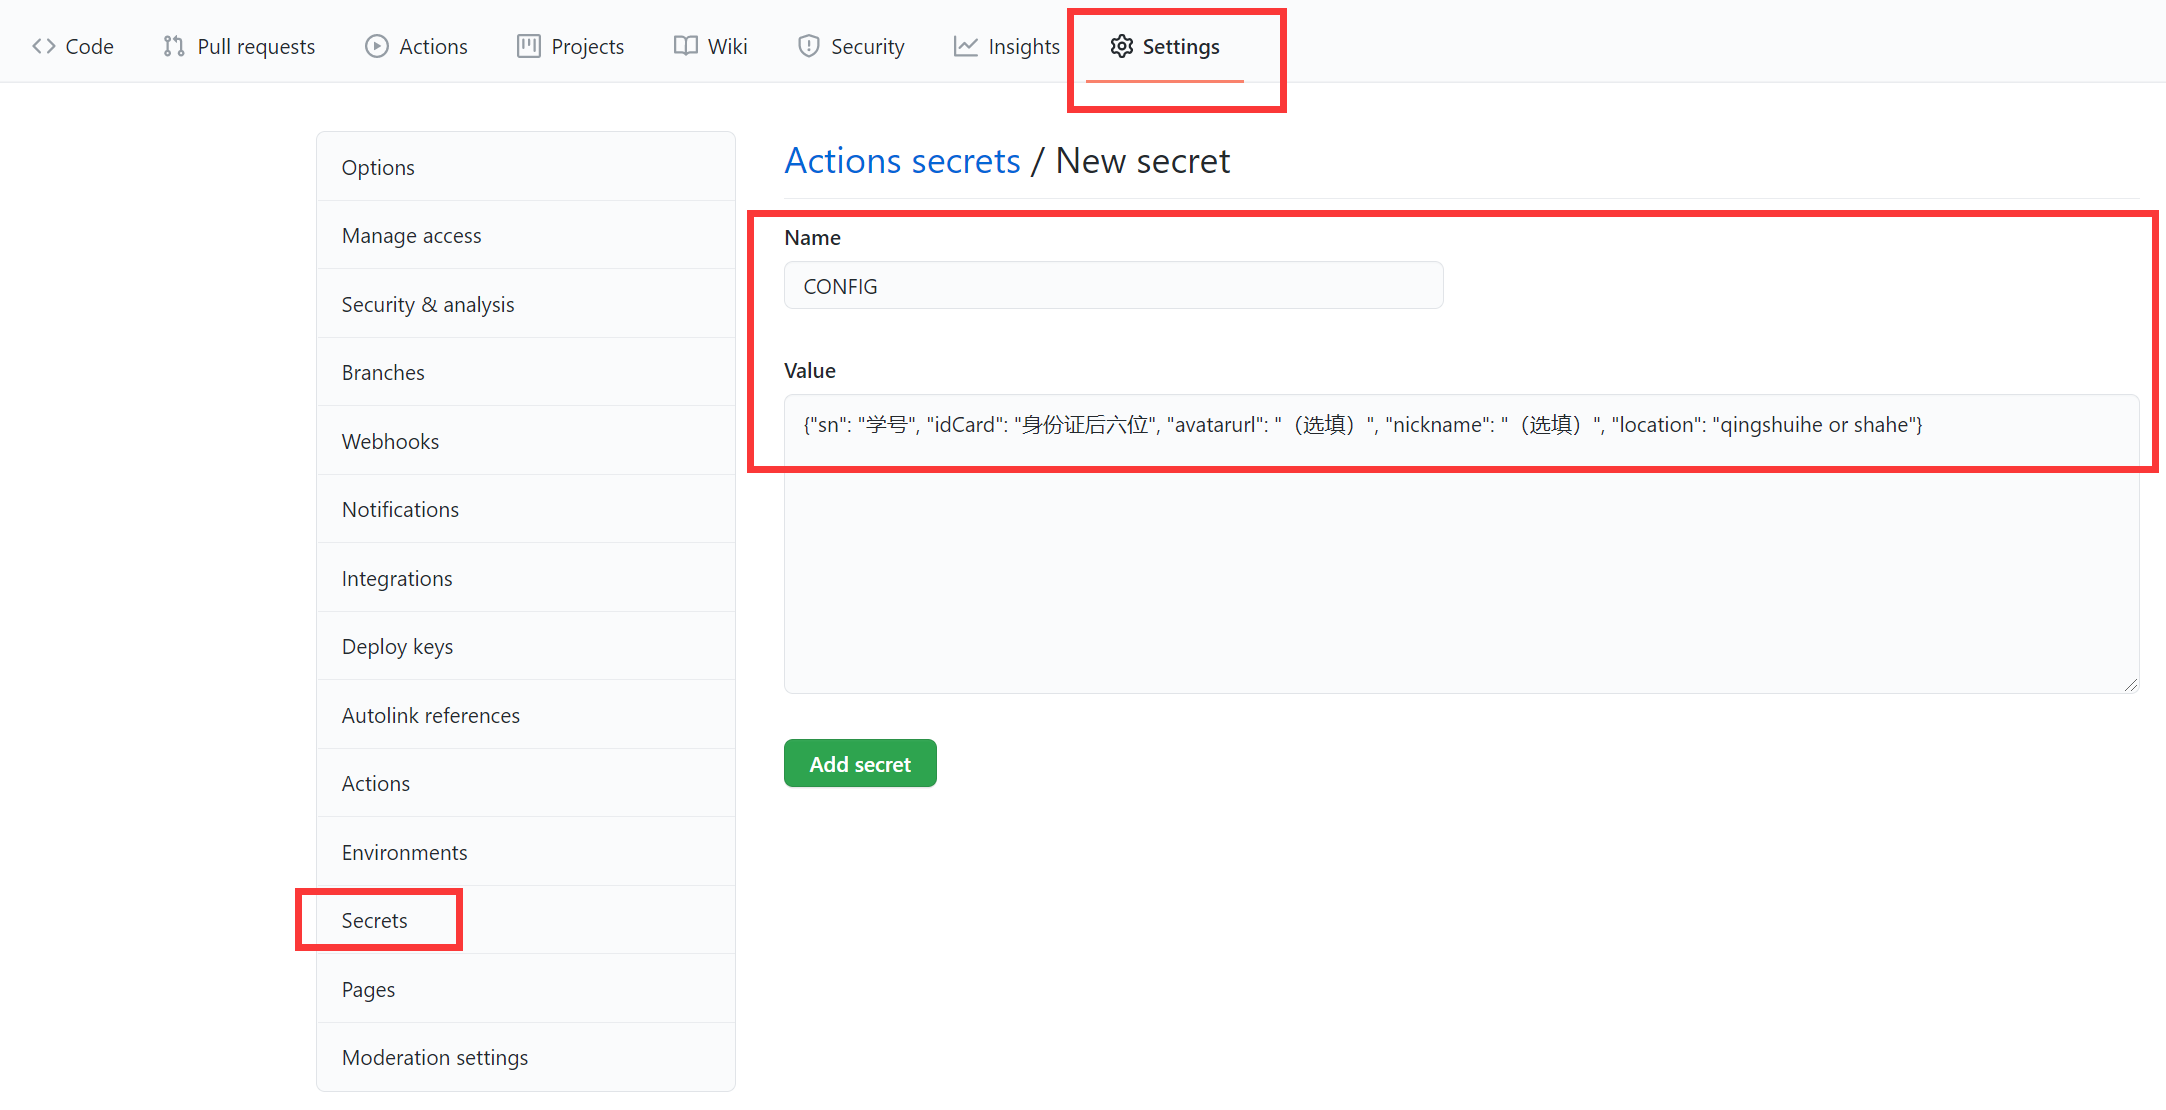Select Manage access in sidebar
The height and width of the screenshot is (1110, 2166).
411,236
